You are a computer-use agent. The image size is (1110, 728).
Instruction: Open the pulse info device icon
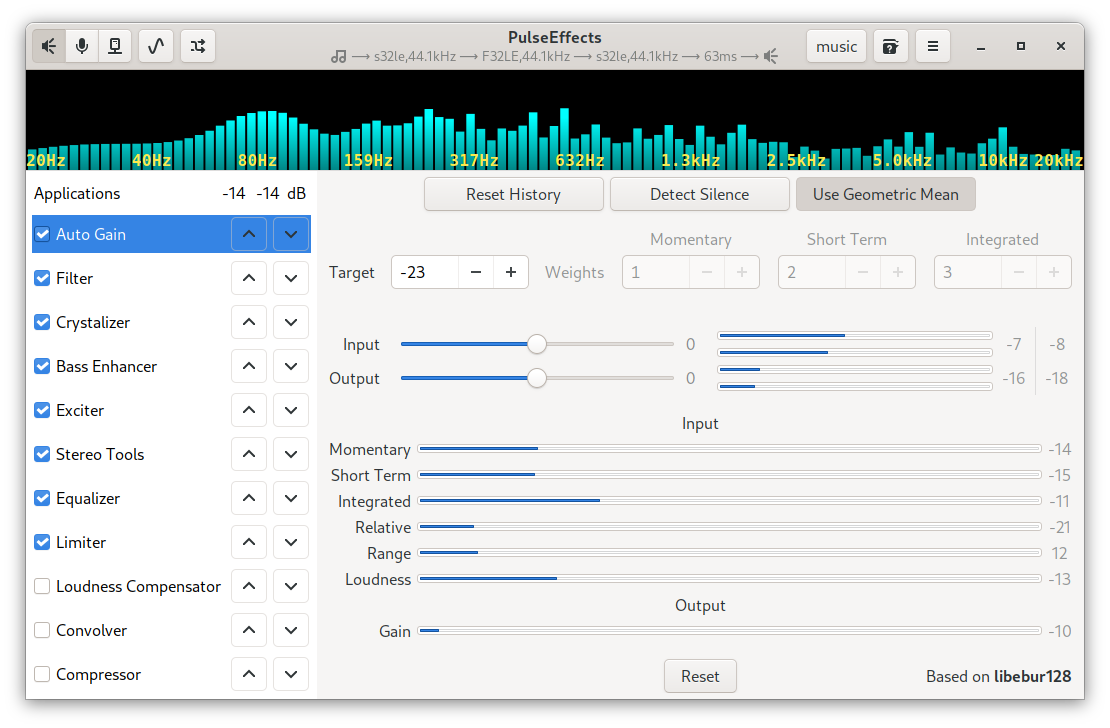115,47
